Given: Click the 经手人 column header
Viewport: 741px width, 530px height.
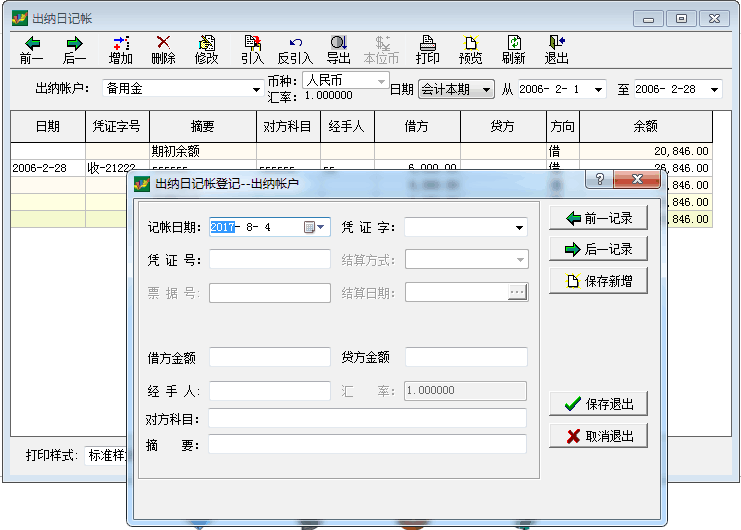Looking at the screenshot, I should (x=347, y=127).
